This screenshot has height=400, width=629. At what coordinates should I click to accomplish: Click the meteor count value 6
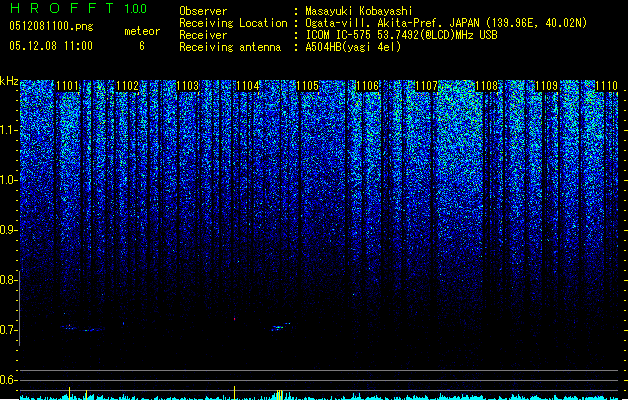click(142, 46)
